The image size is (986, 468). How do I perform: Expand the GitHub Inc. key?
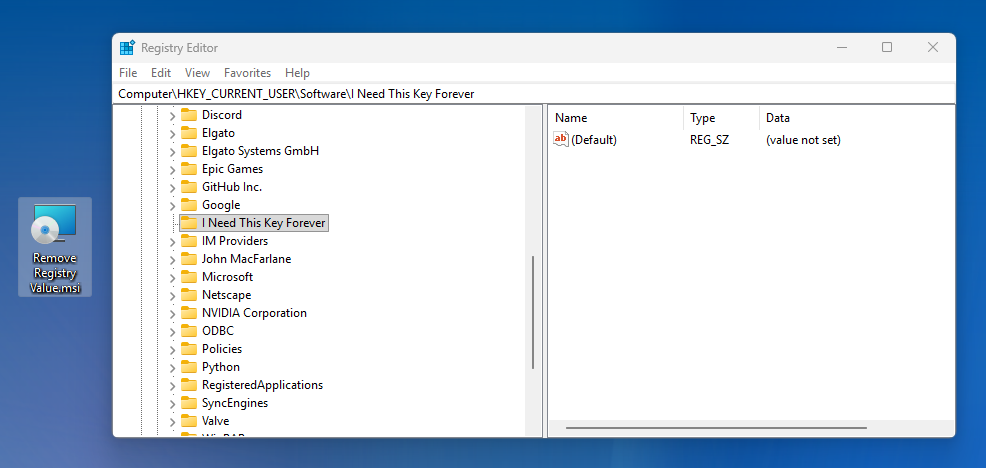coord(172,187)
